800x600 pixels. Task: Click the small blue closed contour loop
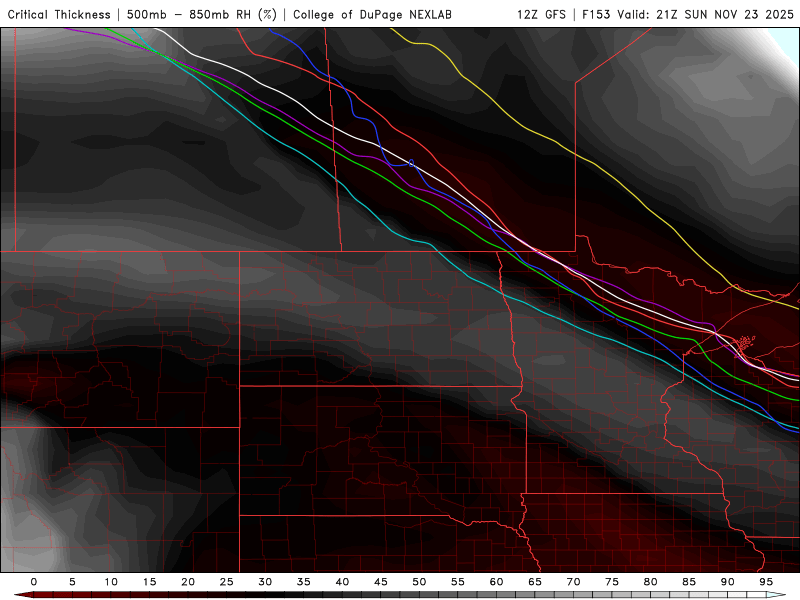[411, 163]
